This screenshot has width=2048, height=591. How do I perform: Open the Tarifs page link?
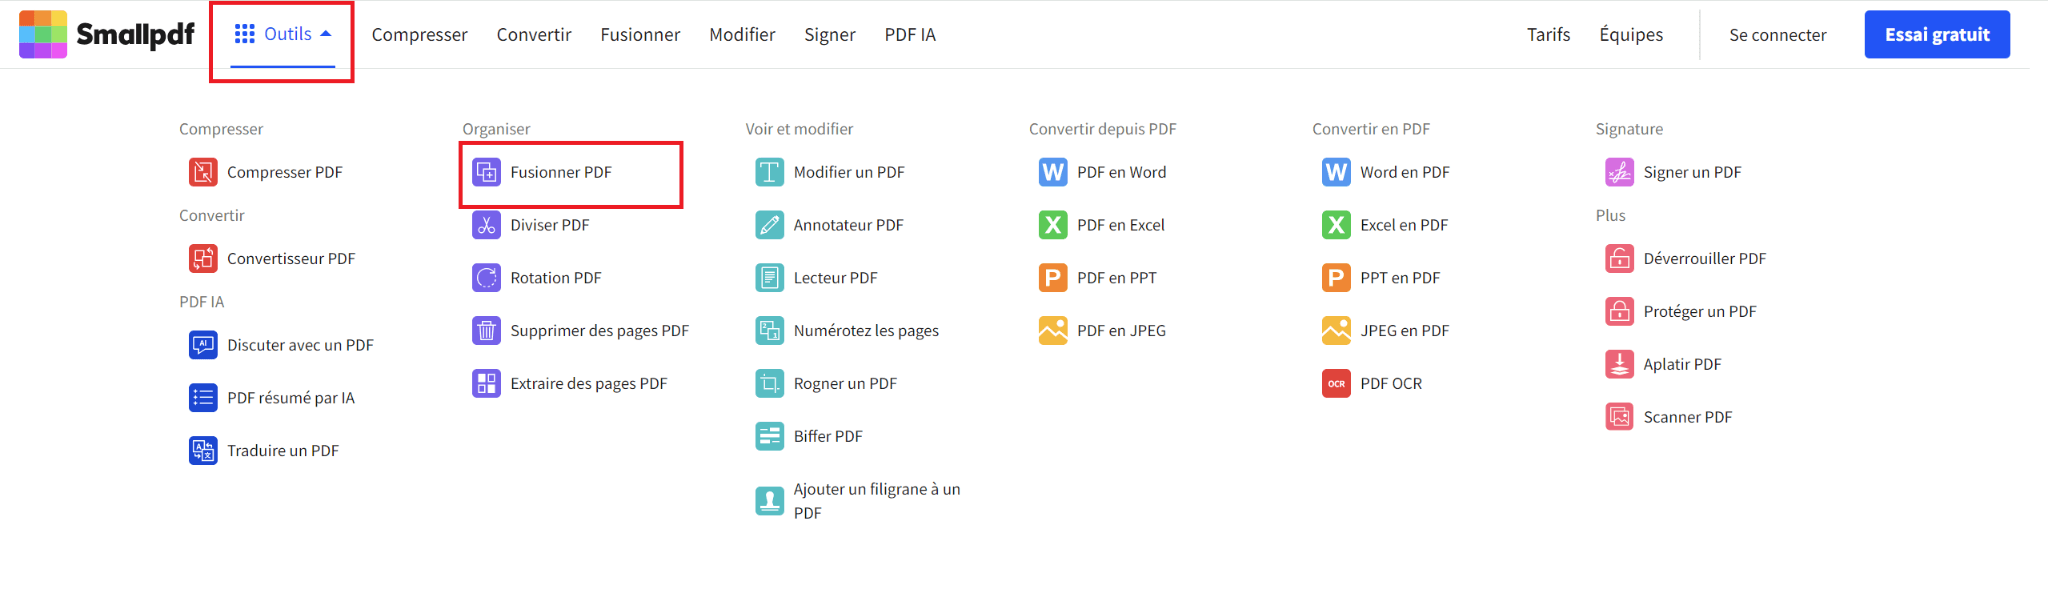click(x=1548, y=35)
